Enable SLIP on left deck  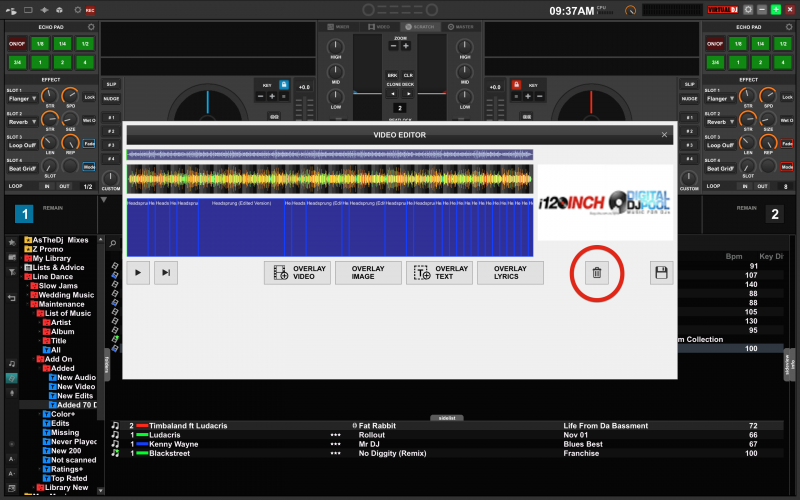coord(111,84)
